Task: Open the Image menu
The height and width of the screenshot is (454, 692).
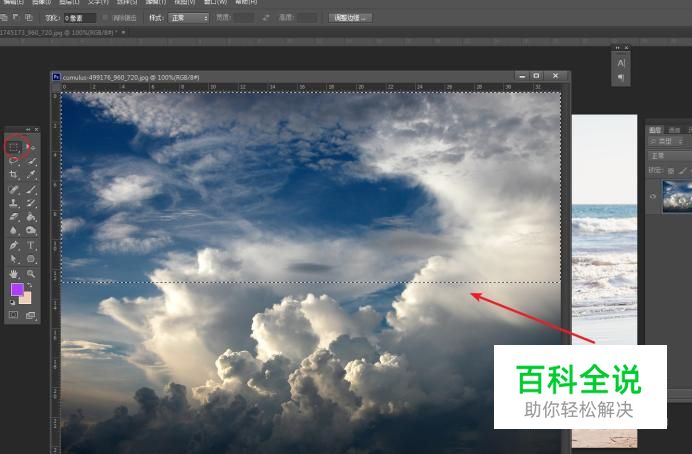Action: (41, 2)
